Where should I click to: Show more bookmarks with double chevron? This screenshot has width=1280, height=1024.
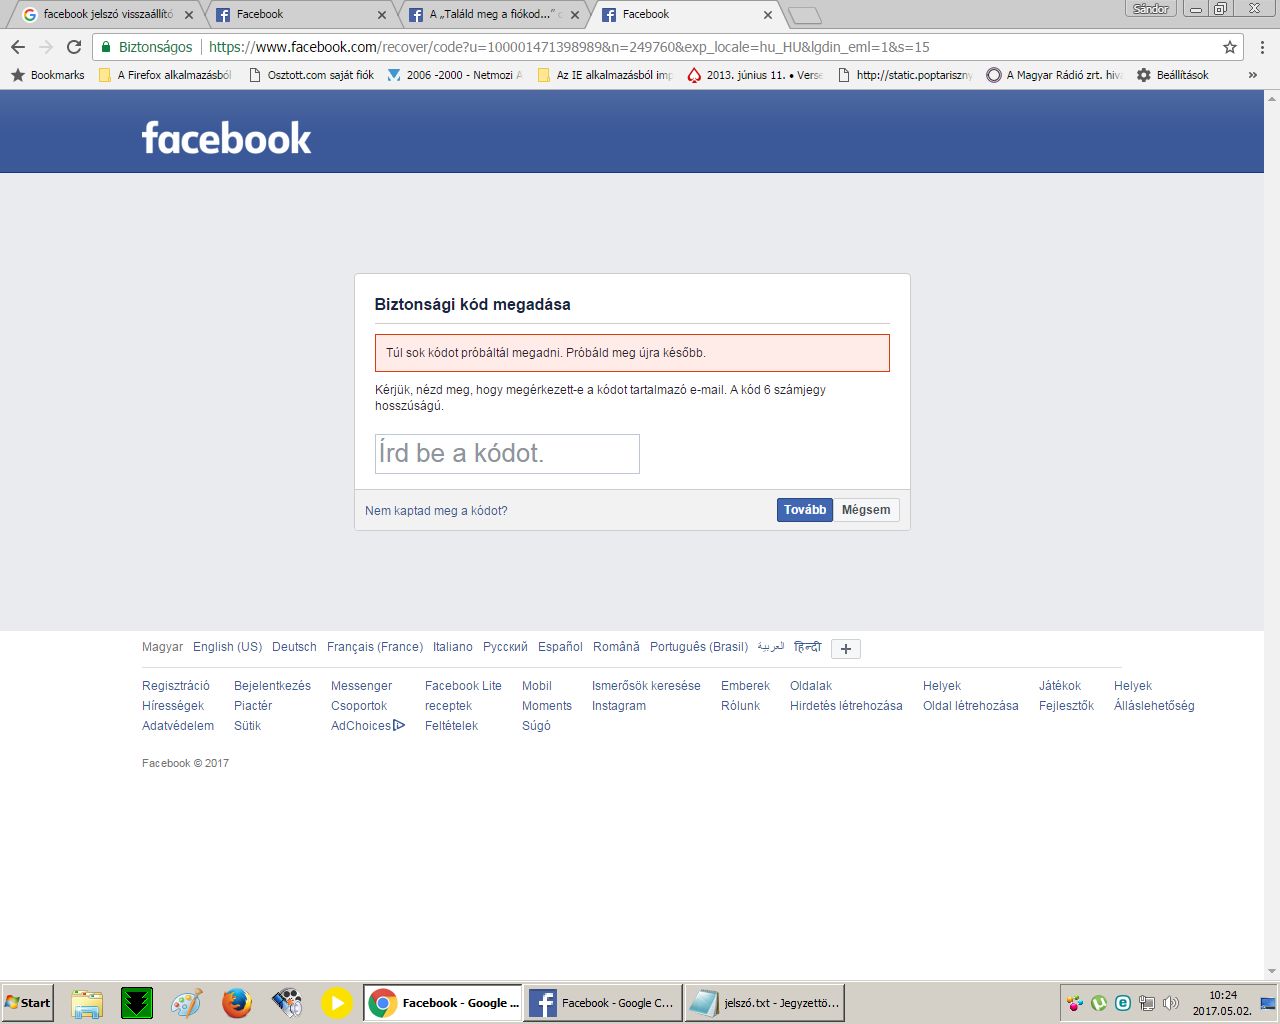tap(1252, 75)
